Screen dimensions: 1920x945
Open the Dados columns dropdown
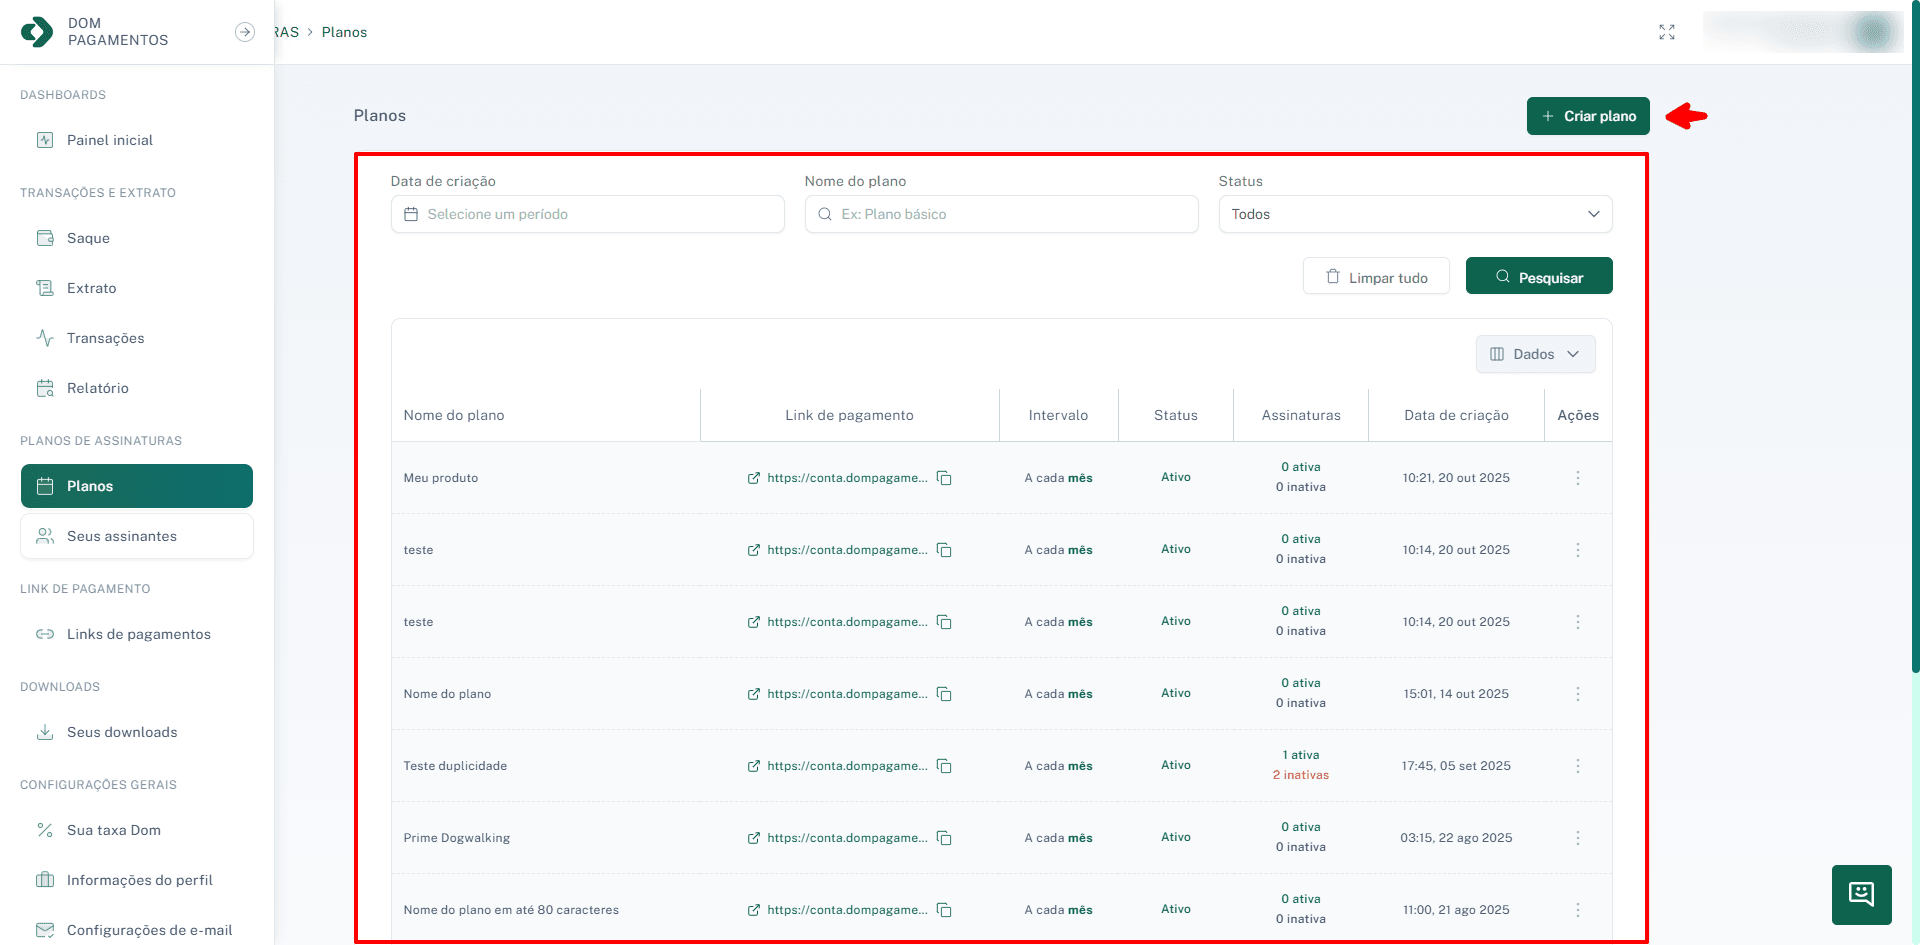tap(1535, 354)
